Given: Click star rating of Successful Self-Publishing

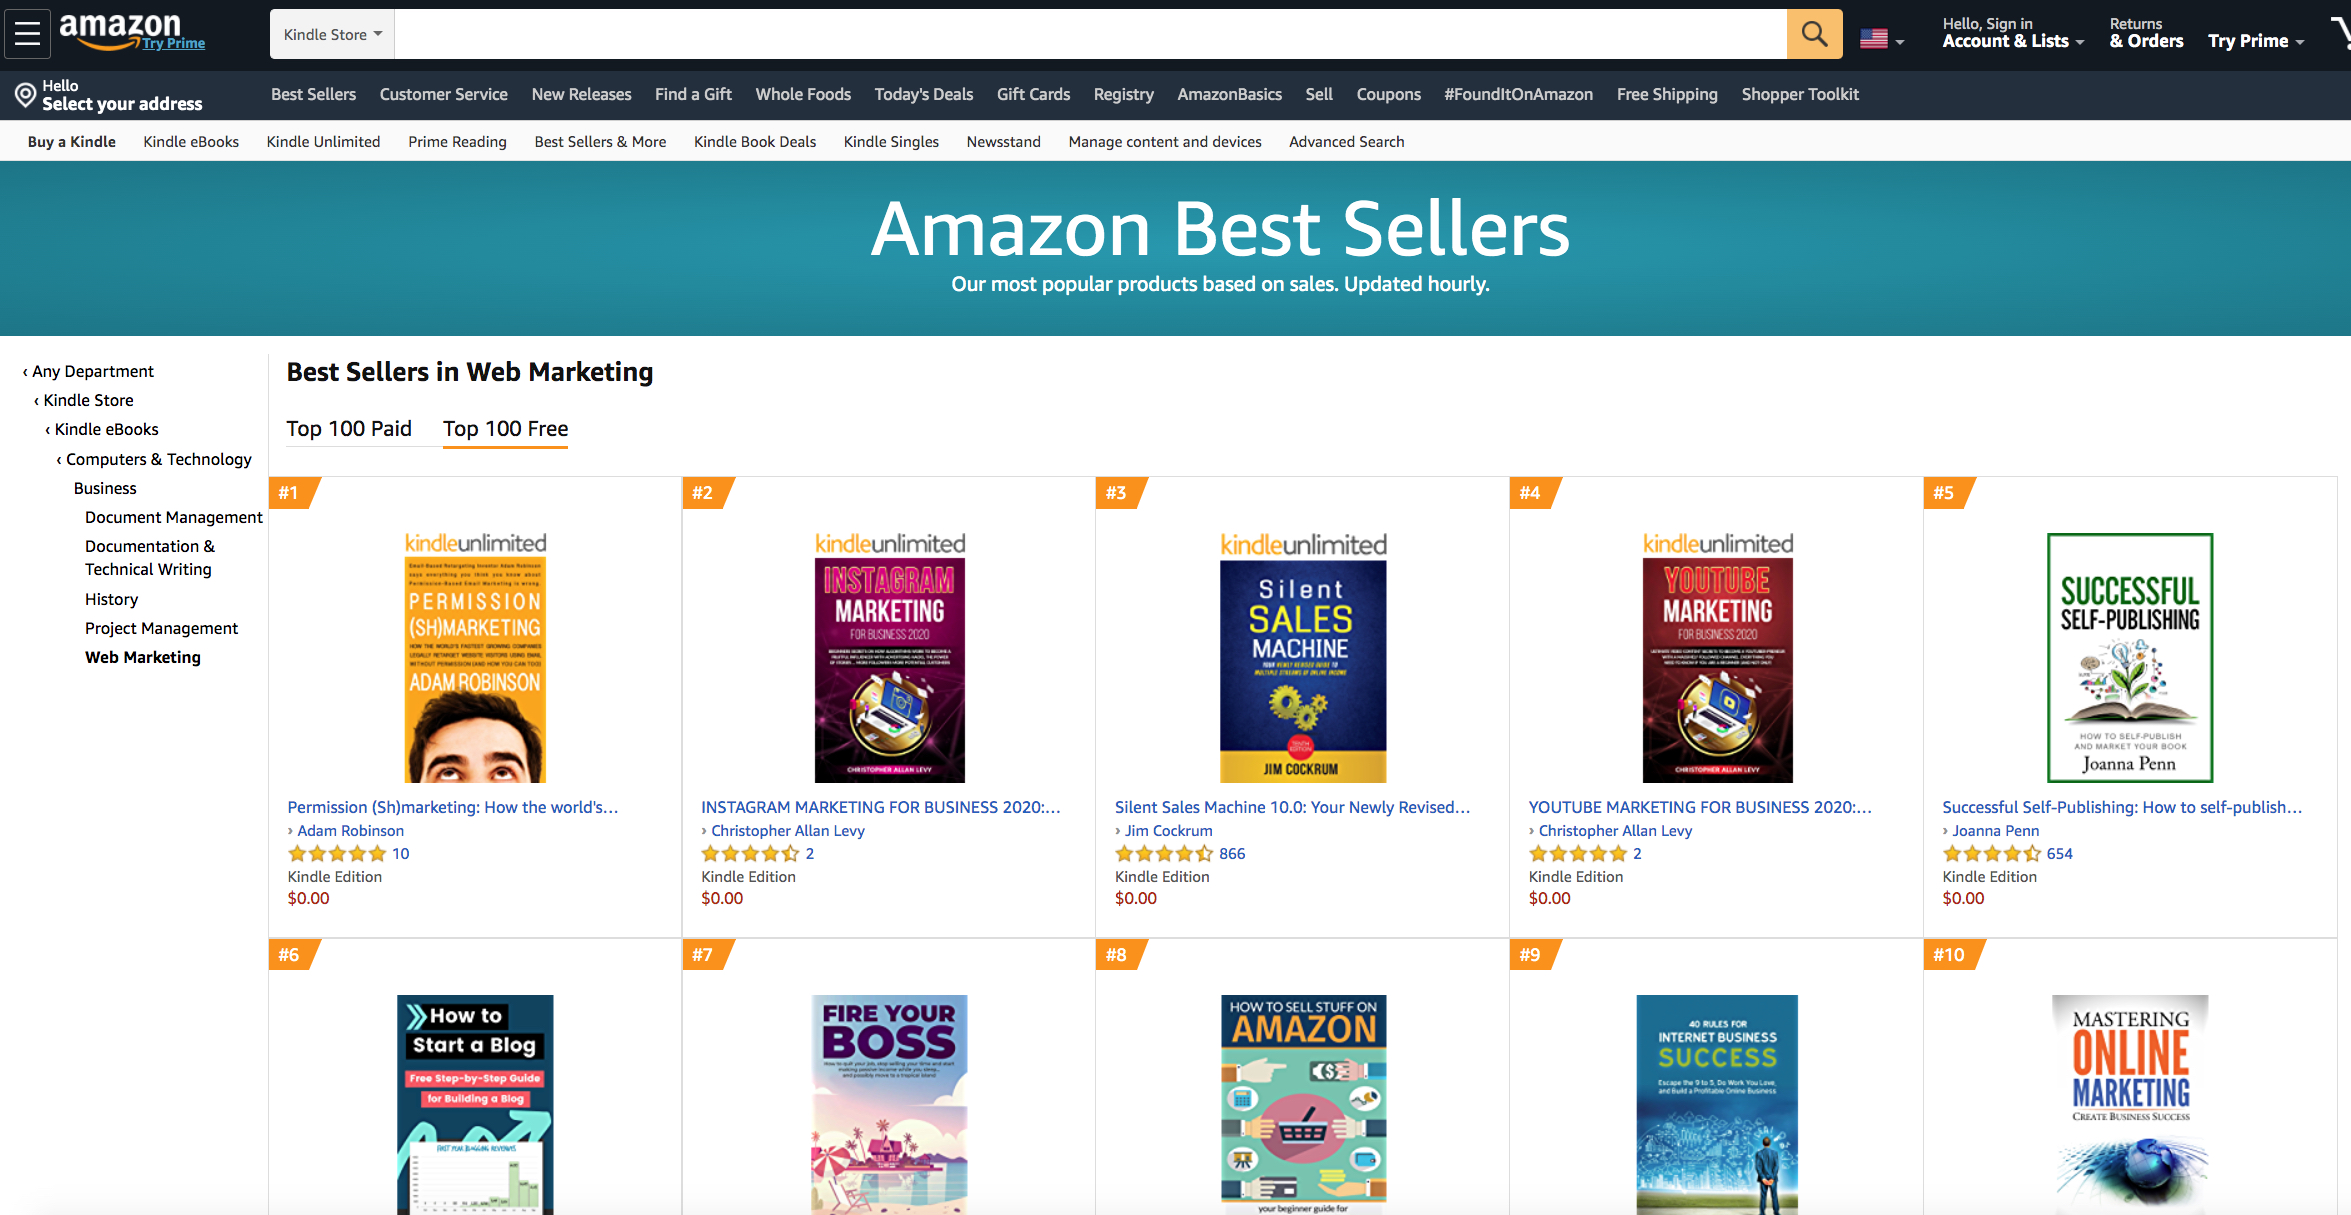Looking at the screenshot, I should click(1991, 853).
